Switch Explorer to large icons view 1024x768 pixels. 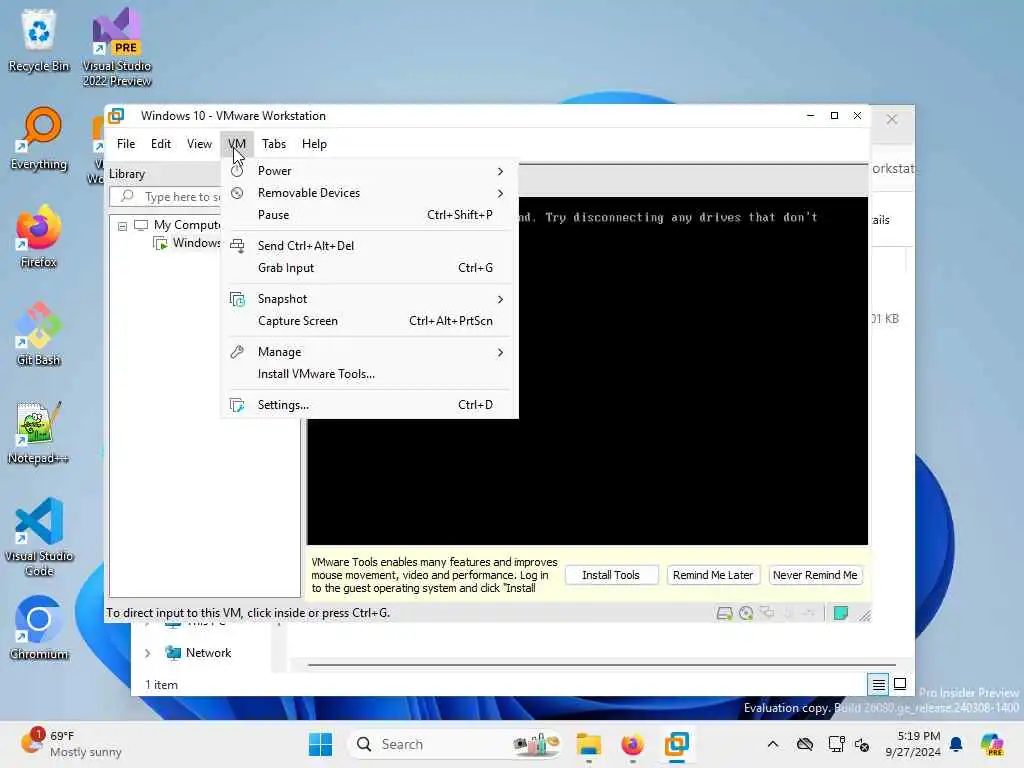point(900,684)
